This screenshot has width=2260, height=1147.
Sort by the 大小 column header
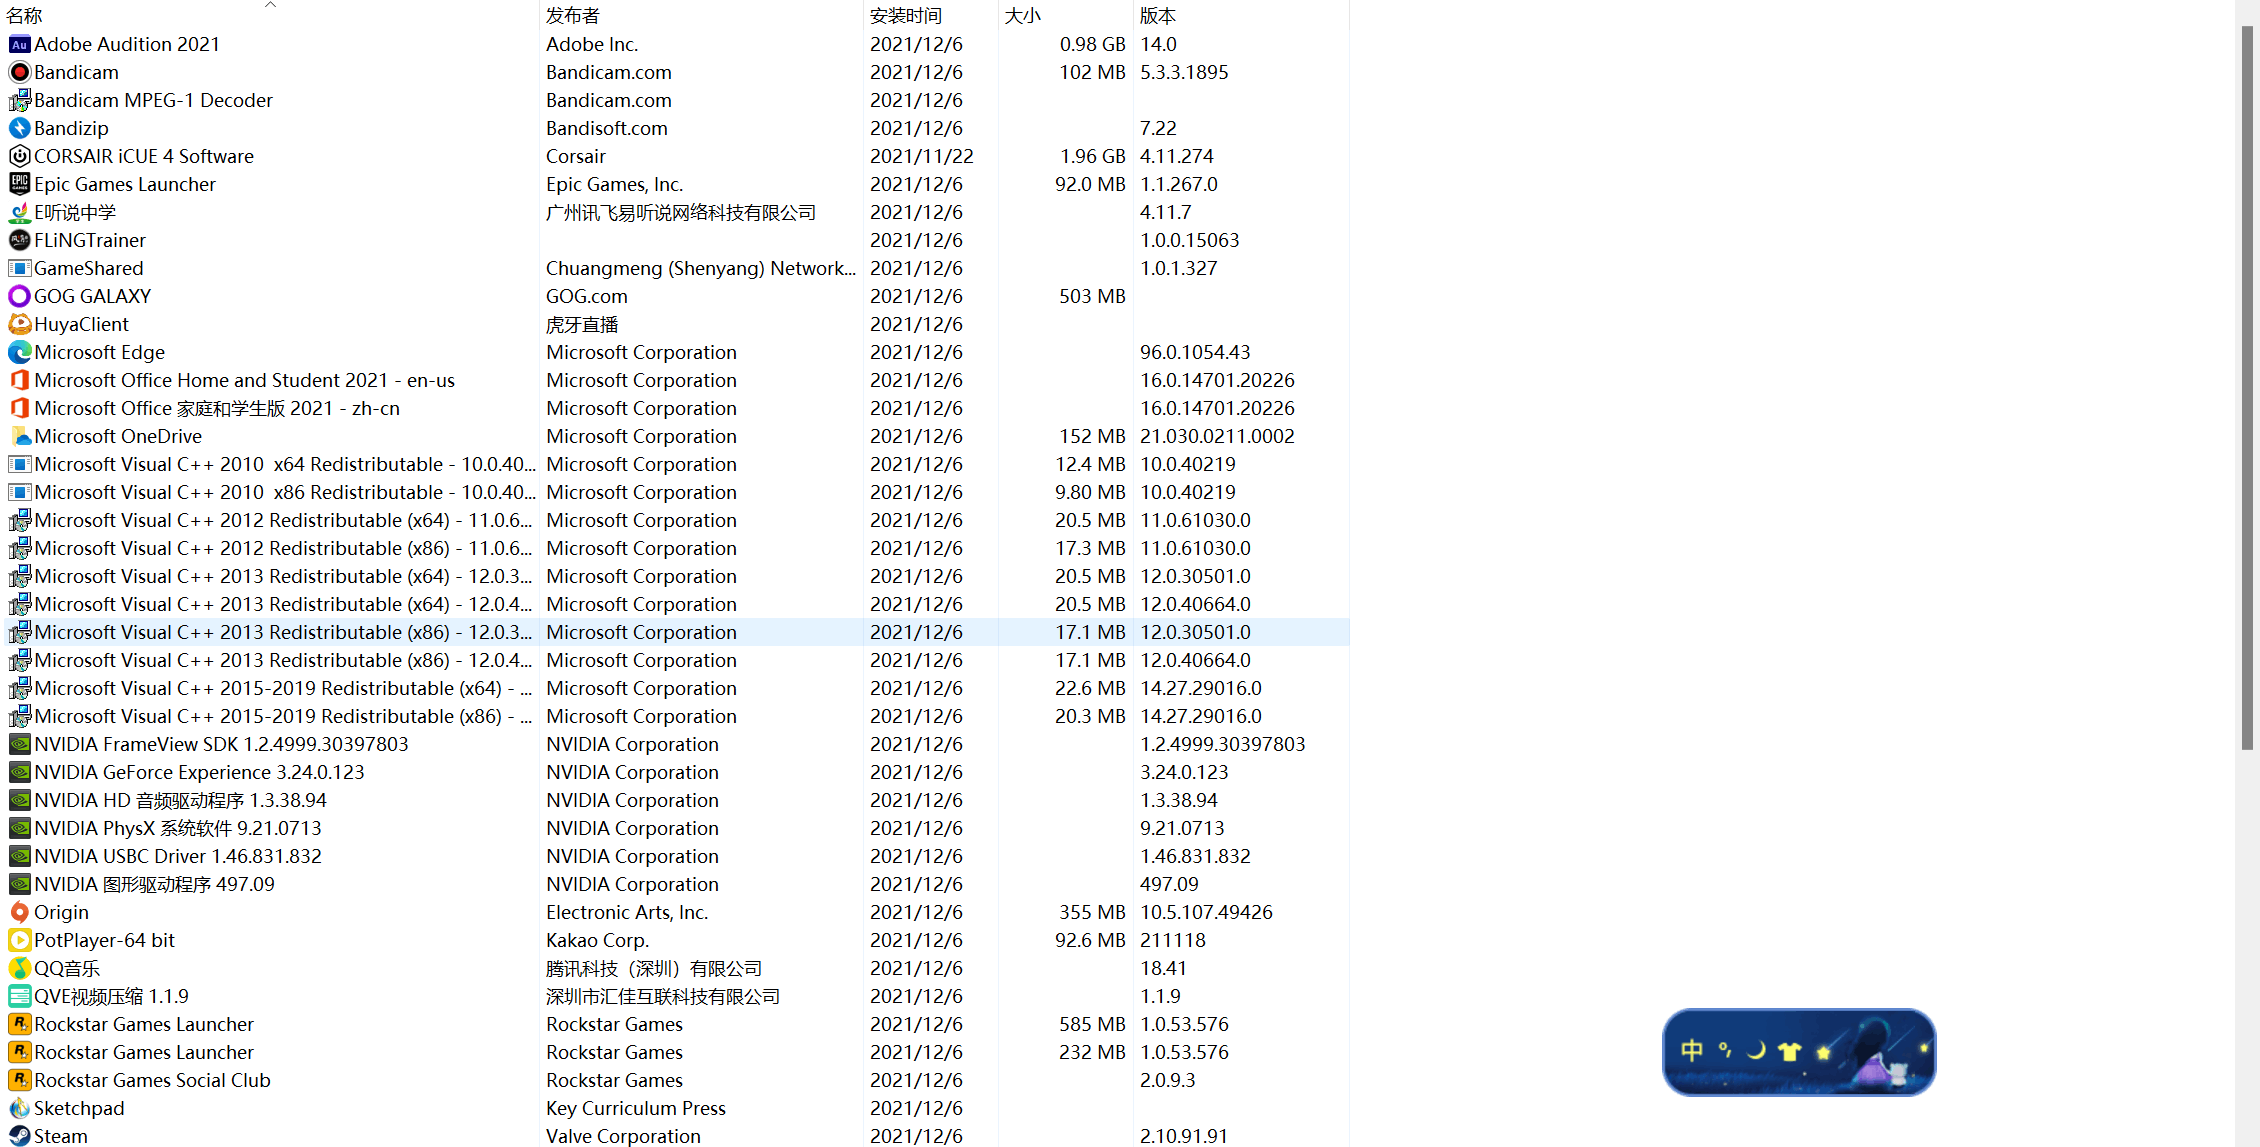click(1022, 15)
